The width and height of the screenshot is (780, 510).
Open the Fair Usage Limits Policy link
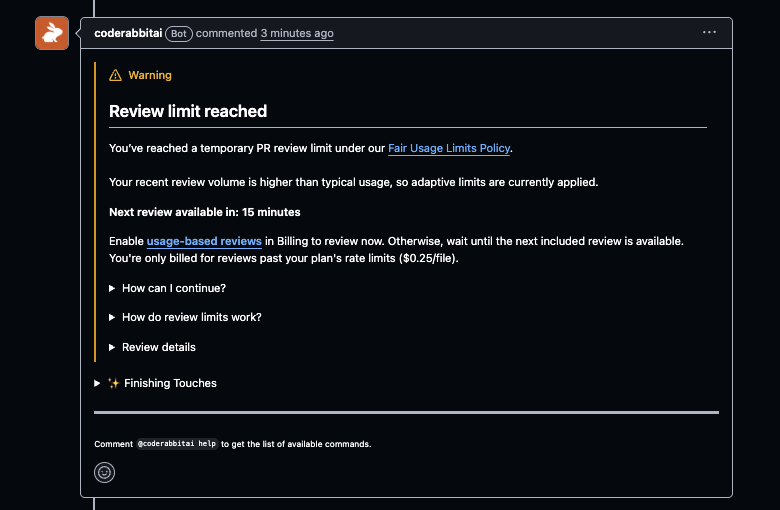449,148
